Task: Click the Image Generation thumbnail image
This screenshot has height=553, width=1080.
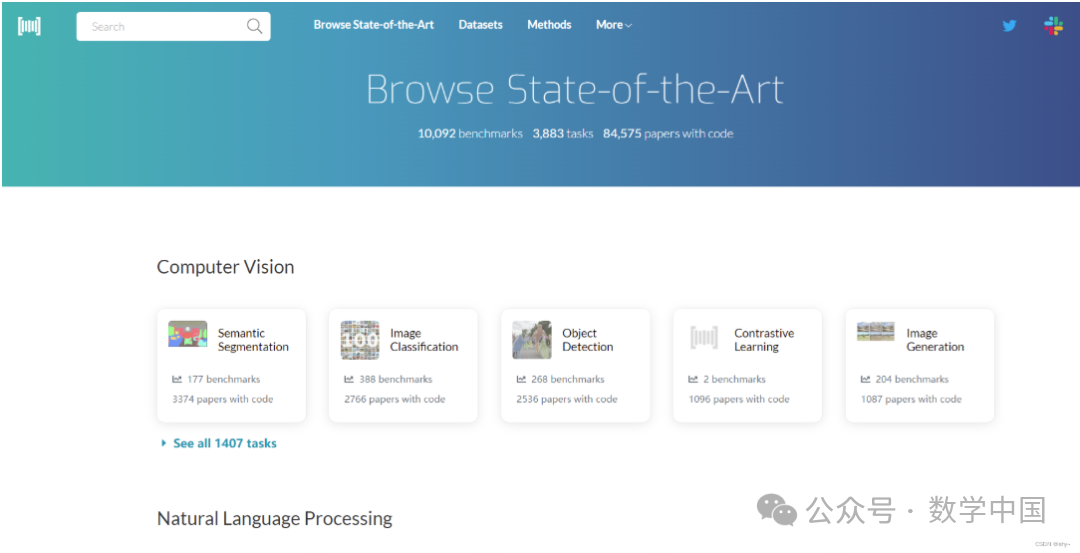Action: coord(875,331)
